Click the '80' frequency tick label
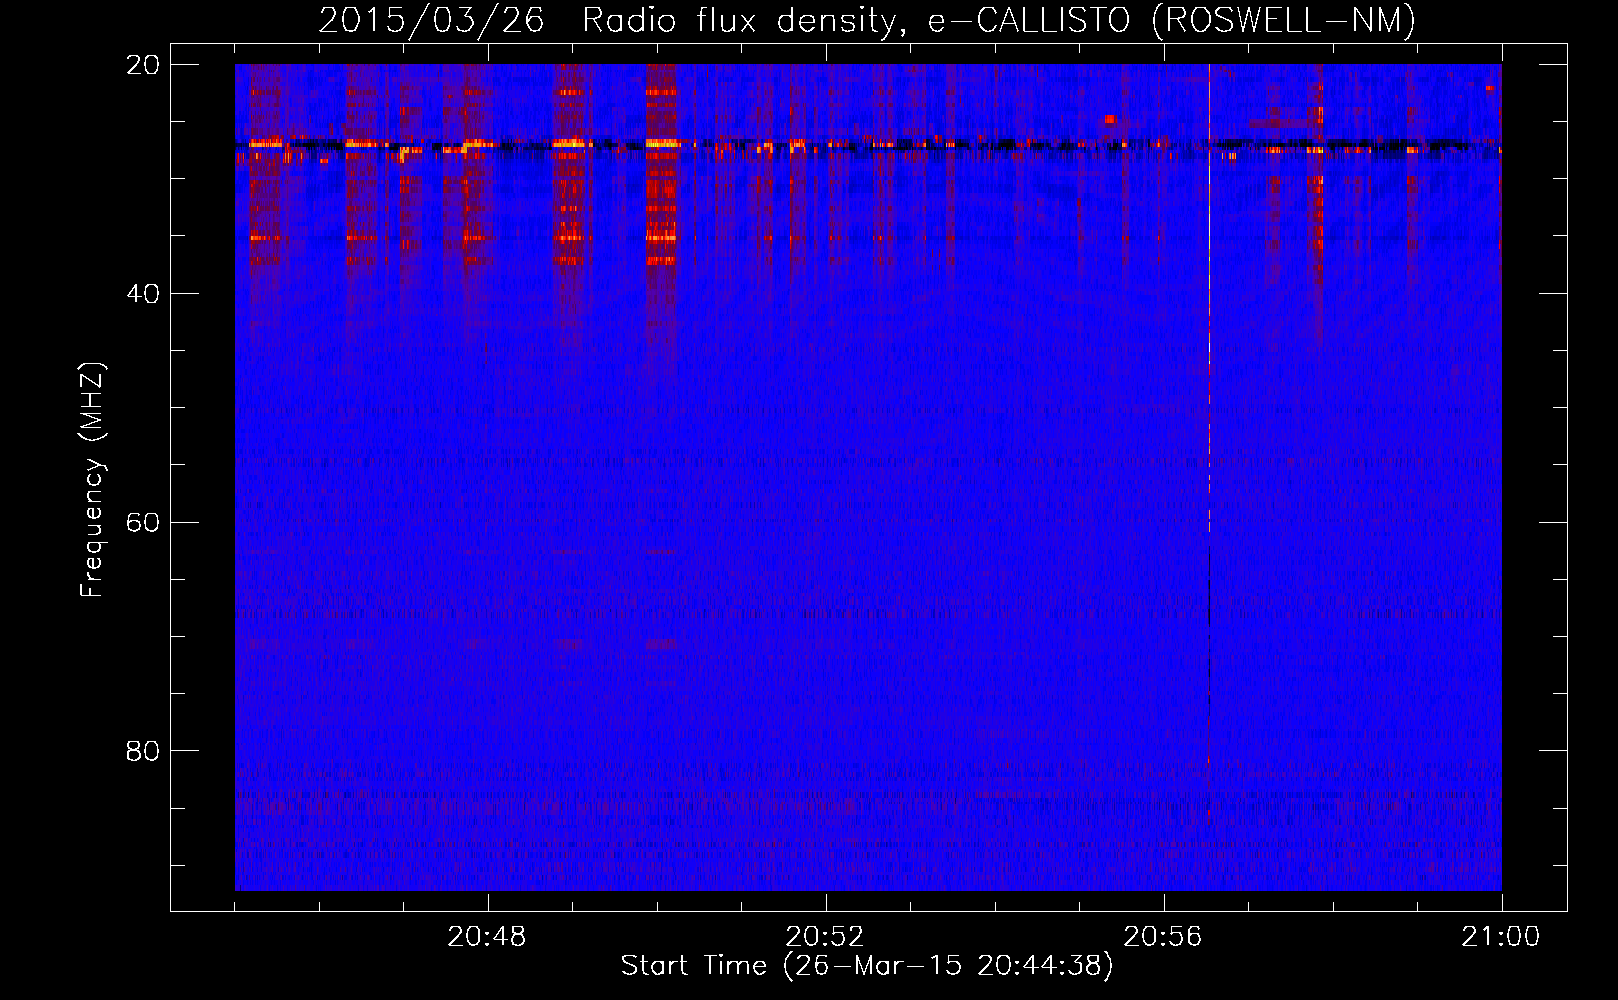 (143, 750)
